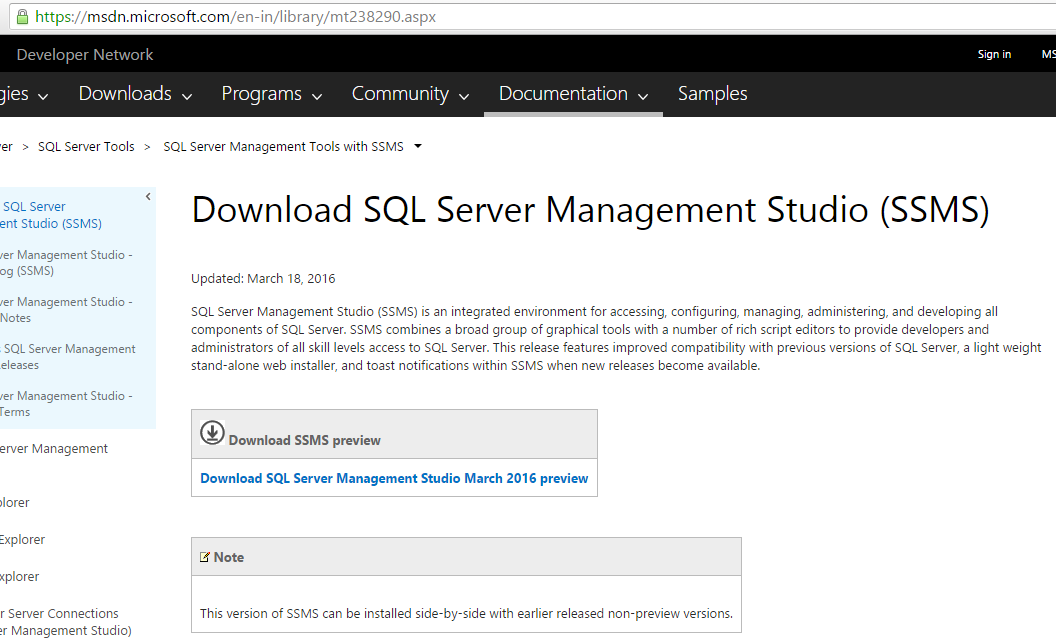Go to the Samples menu item
Image resolution: width=1056 pixels, height=641 pixels.
click(713, 94)
